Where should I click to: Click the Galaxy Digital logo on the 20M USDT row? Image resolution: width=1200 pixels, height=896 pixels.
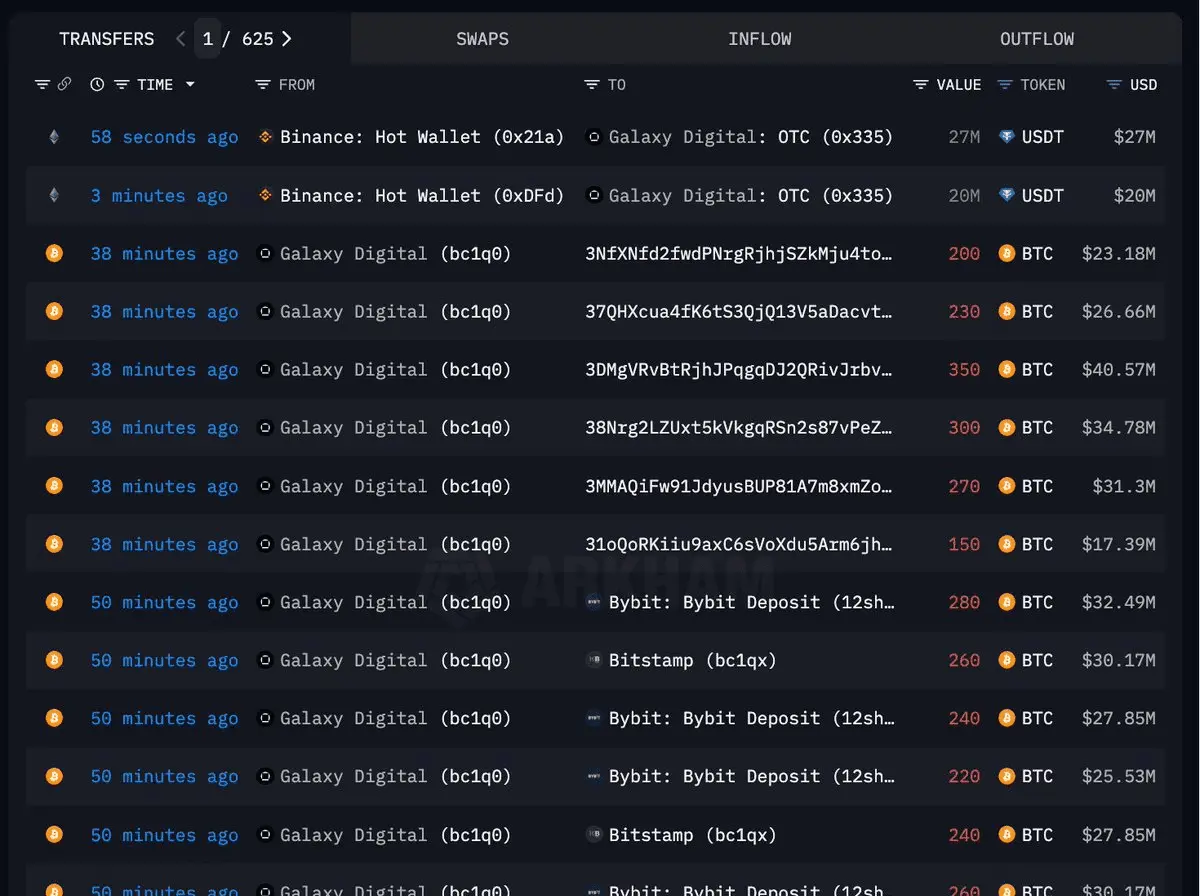[594, 195]
